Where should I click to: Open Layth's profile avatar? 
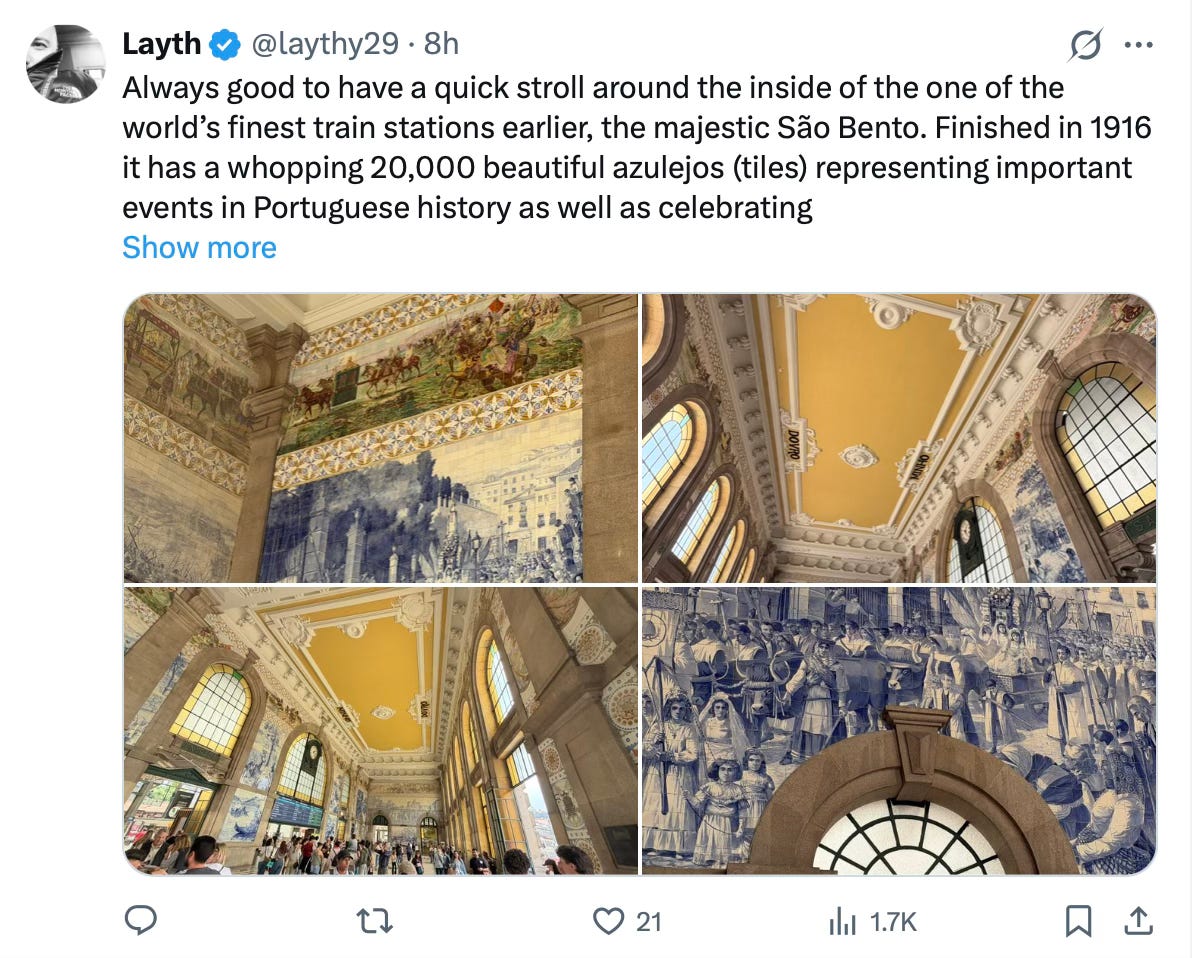65,64
